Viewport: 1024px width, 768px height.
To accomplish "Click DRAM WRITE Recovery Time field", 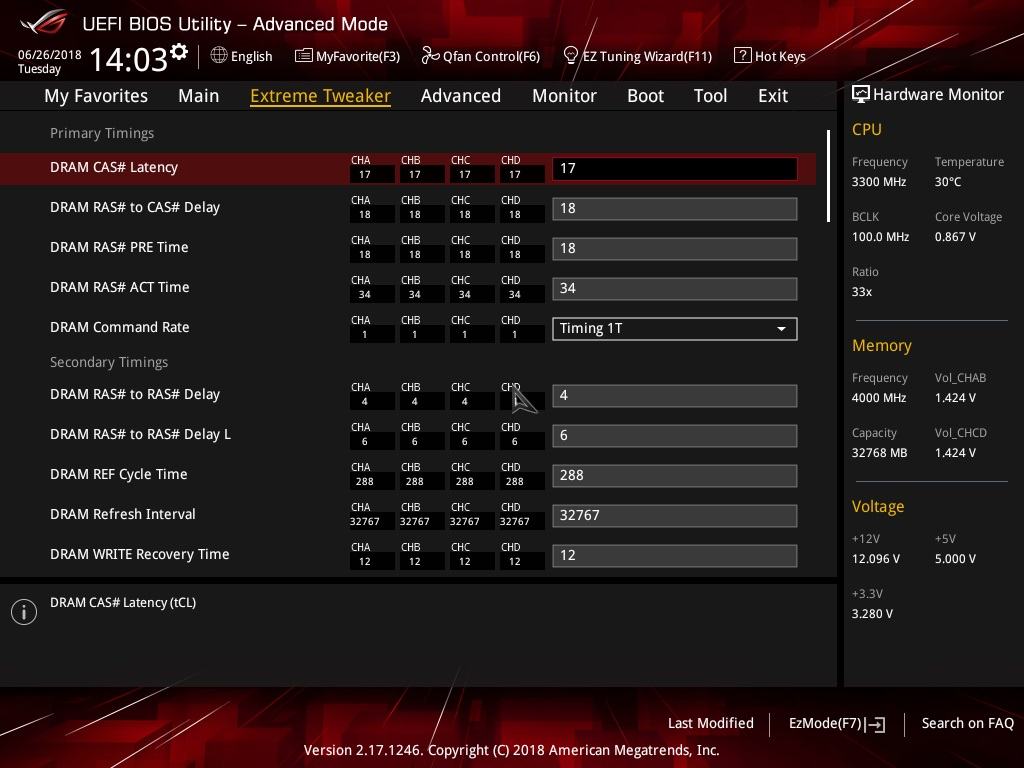I will point(674,554).
